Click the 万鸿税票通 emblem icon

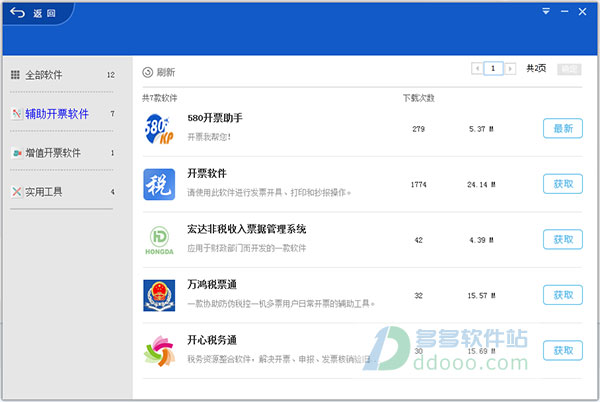[x=159, y=295]
